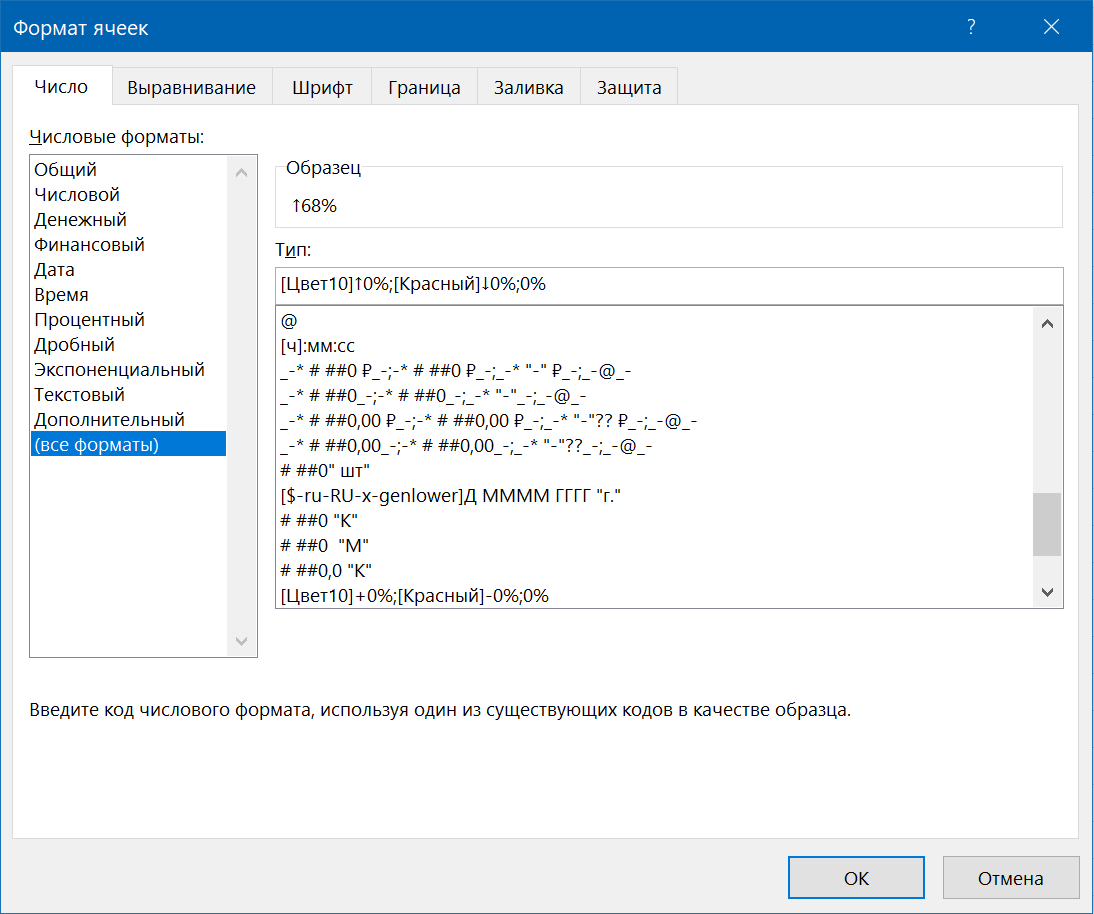Viewport: 1094px width, 914px height.
Task: Choose the Денежный format category
Action: point(128,220)
